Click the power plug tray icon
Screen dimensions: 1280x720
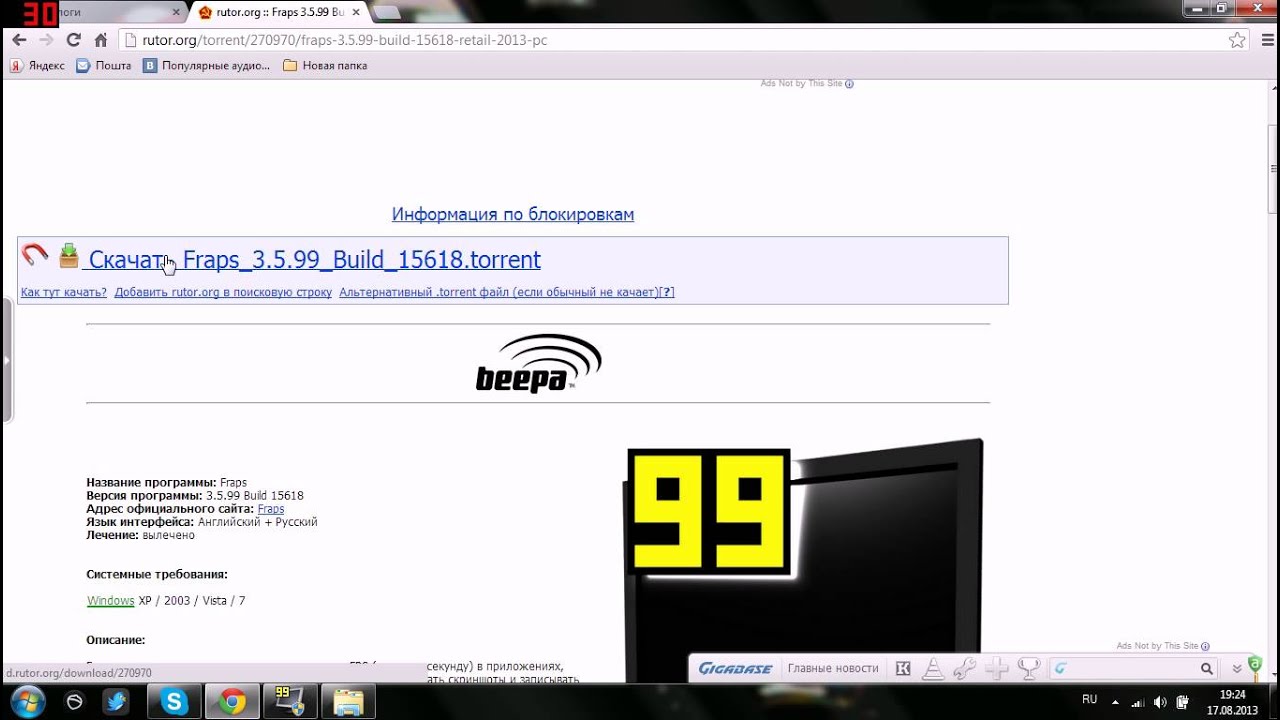click(1182, 701)
